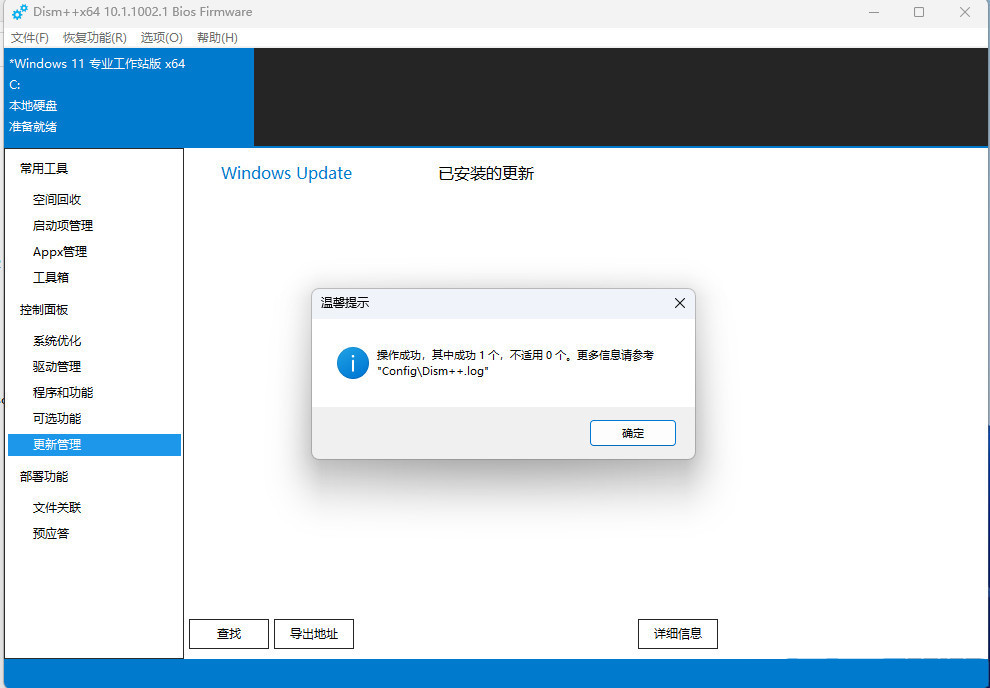Open Appx管理 in the sidebar

click(58, 251)
